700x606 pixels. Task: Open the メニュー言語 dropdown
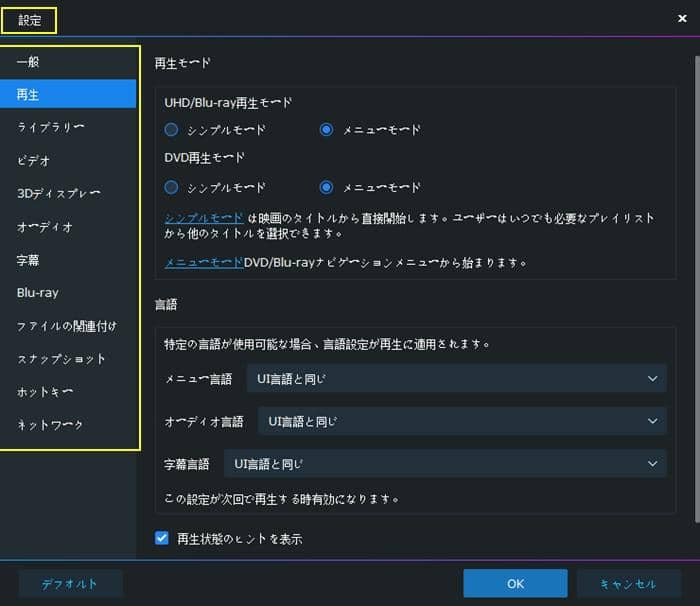[457, 378]
